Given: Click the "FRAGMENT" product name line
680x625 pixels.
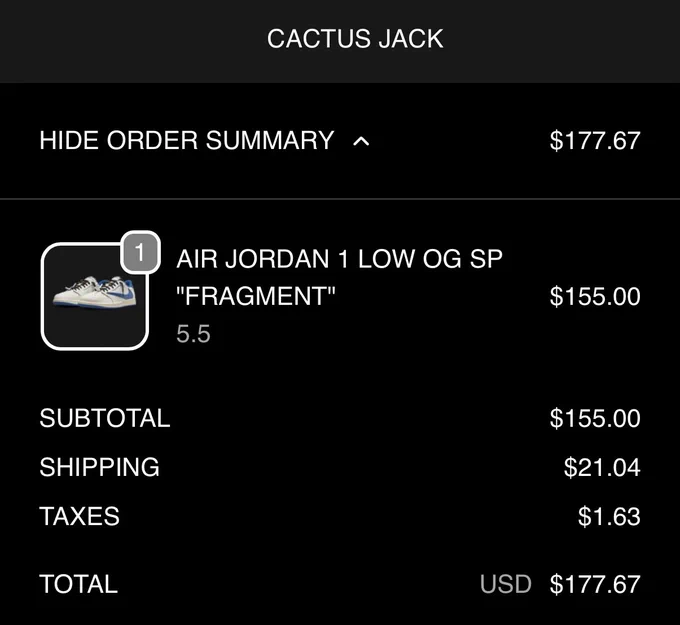Looking at the screenshot, I should coord(256,296).
